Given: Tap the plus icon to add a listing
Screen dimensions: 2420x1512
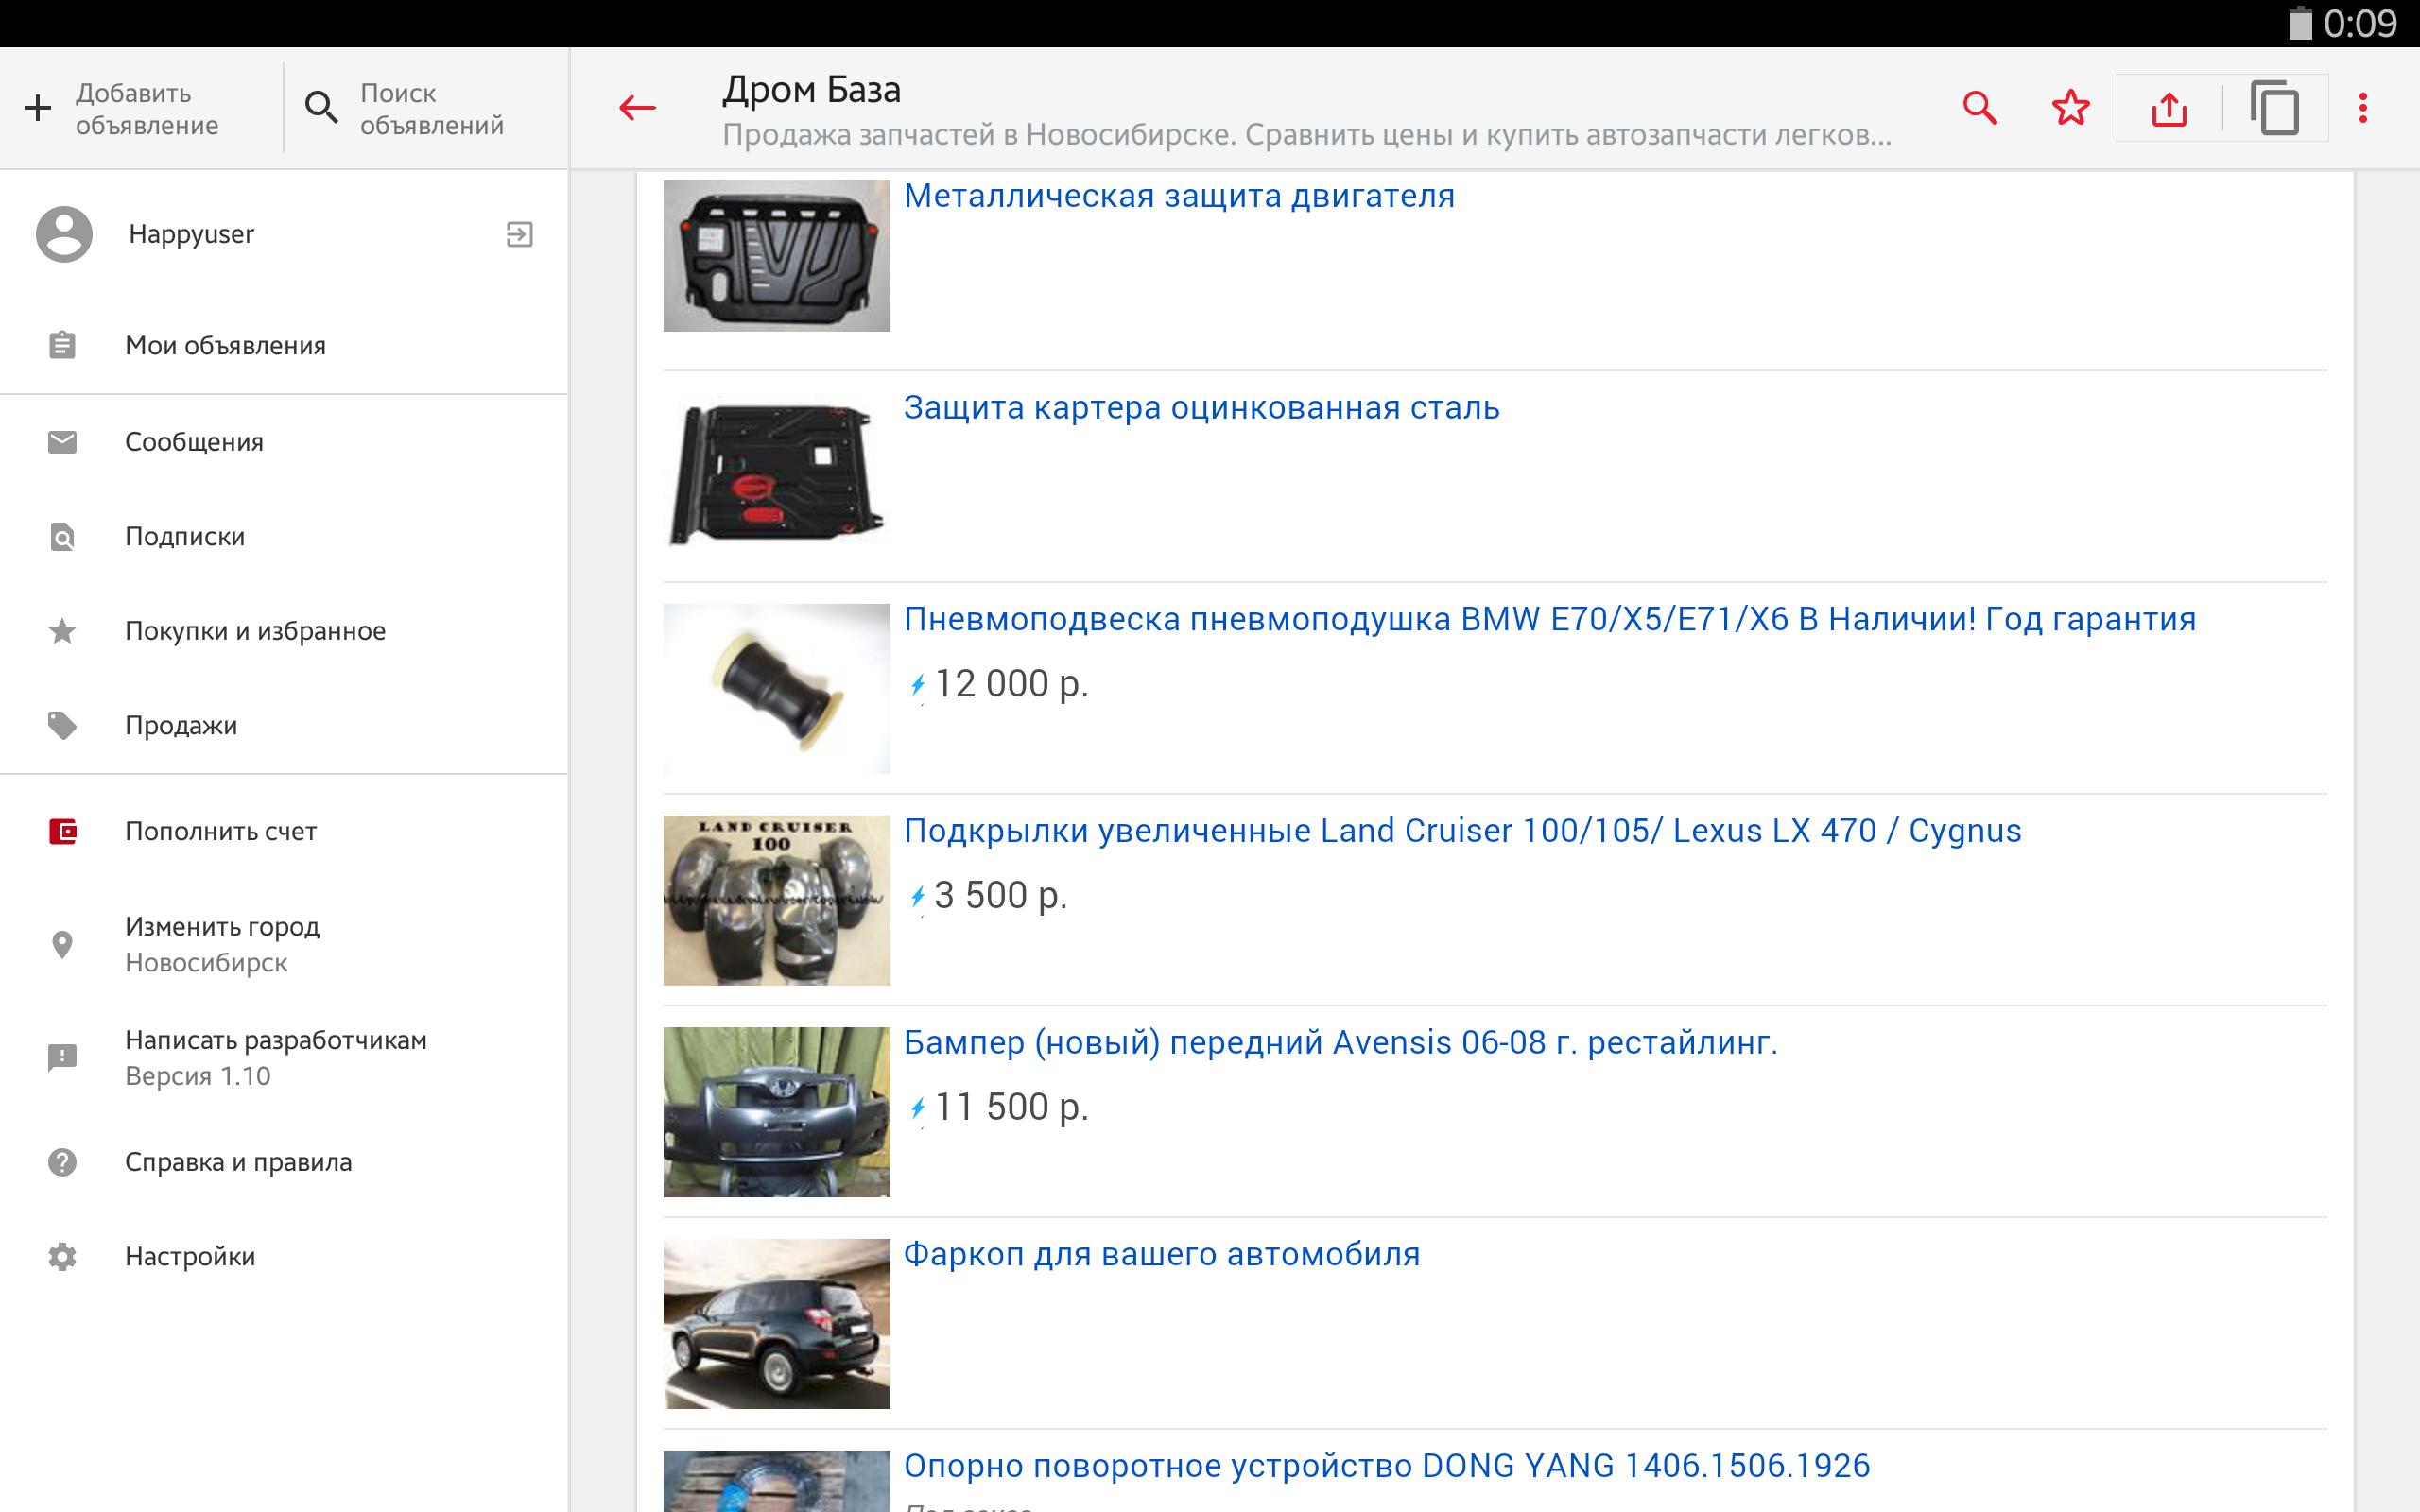Looking at the screenshot, I should pos(38,108).
